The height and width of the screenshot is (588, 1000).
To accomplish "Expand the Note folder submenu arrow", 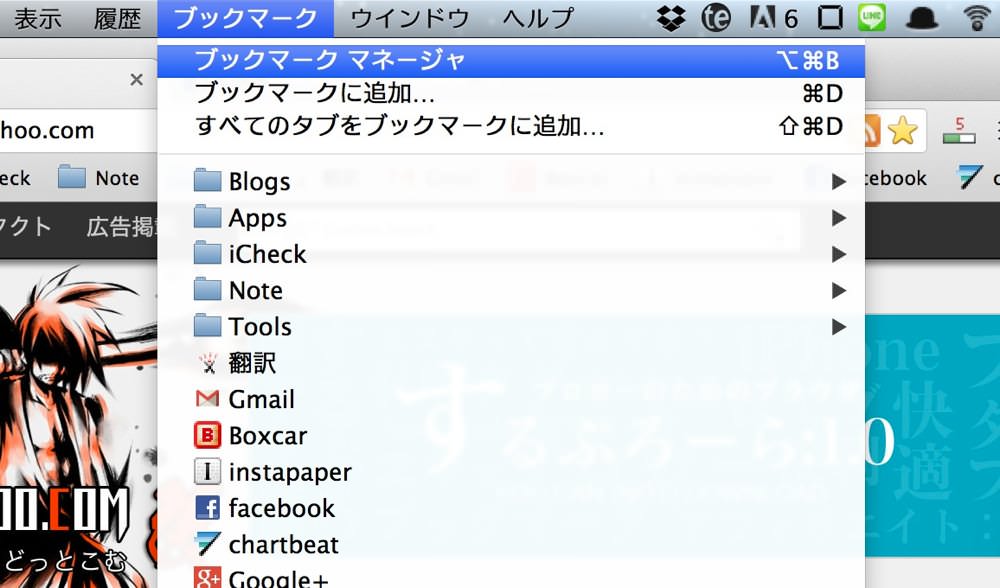I will coord(839,291).
